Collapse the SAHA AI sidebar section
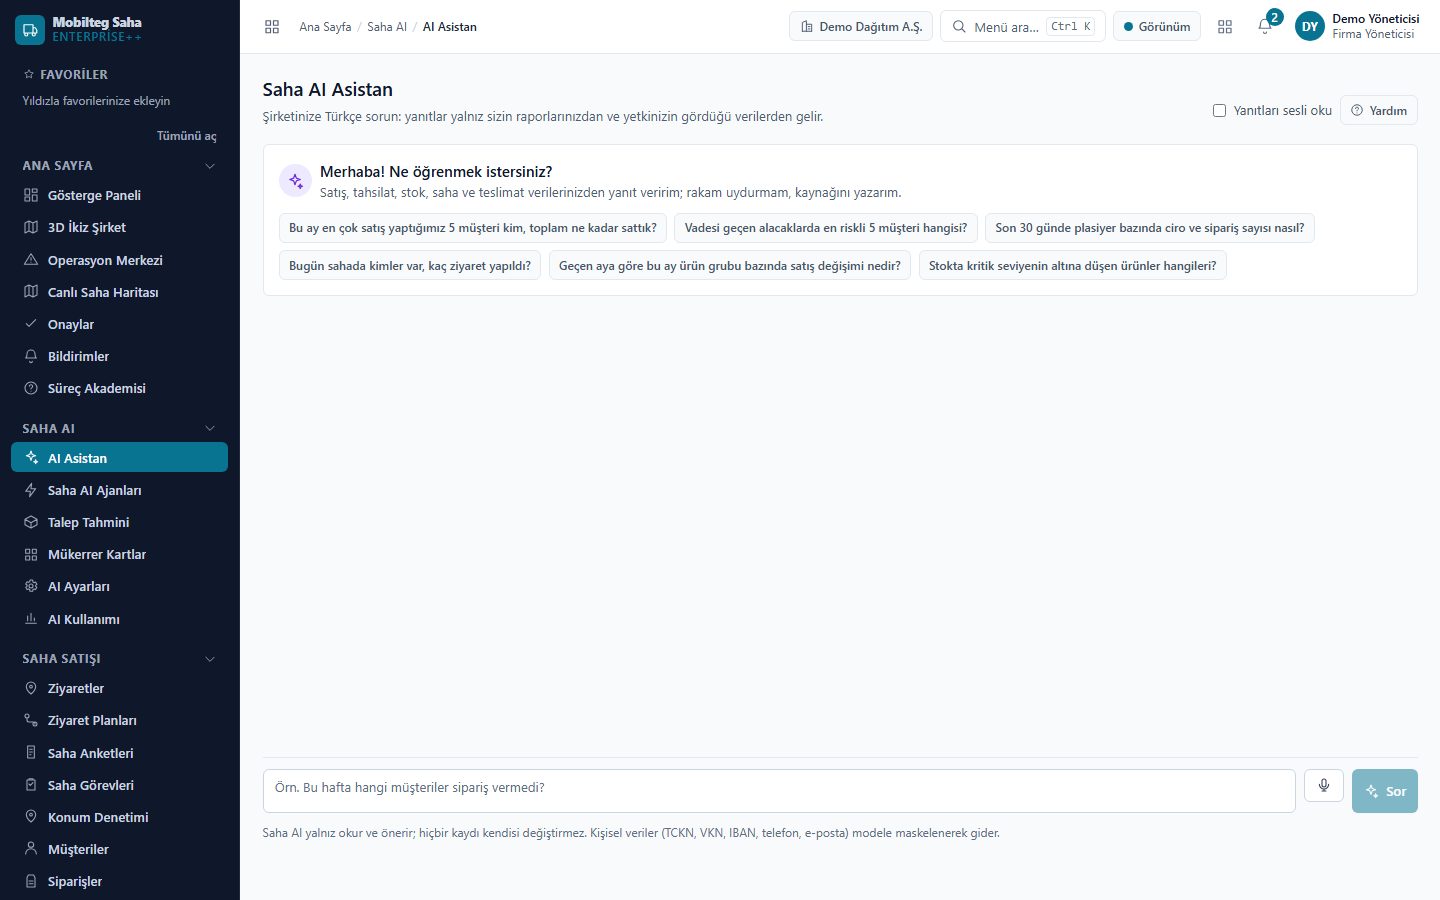Image resolution: width=1440 pixels, height=900 pixels. coord(210,428)
